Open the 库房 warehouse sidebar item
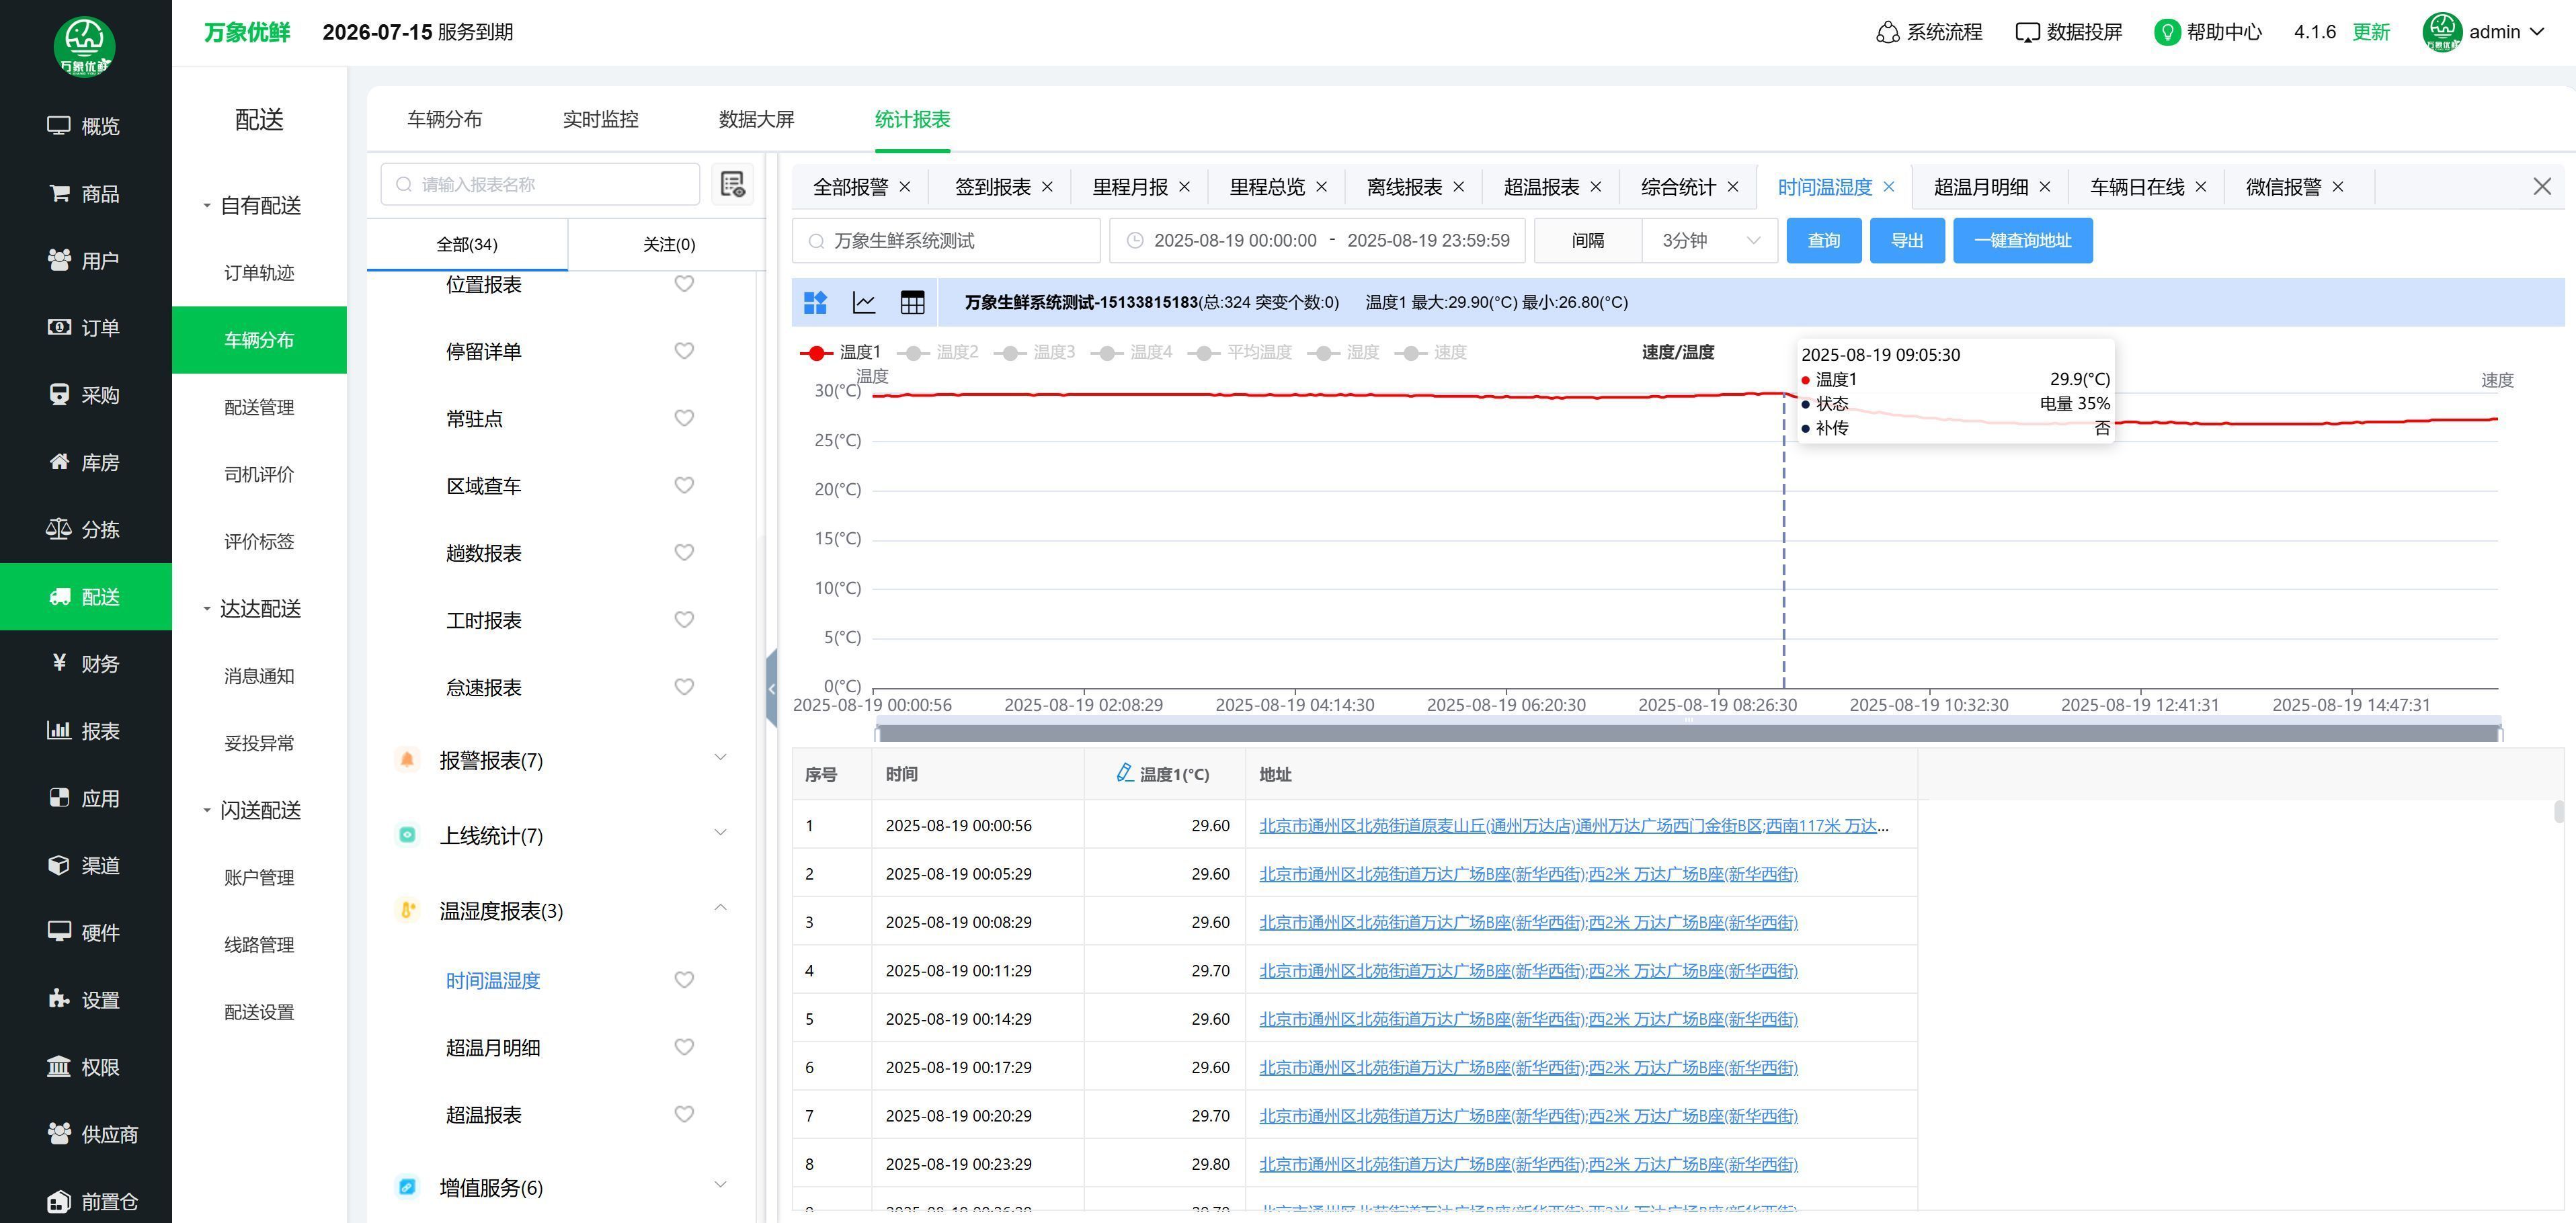This screenshot has height=1223, width=2576. [x=85, y=462]
